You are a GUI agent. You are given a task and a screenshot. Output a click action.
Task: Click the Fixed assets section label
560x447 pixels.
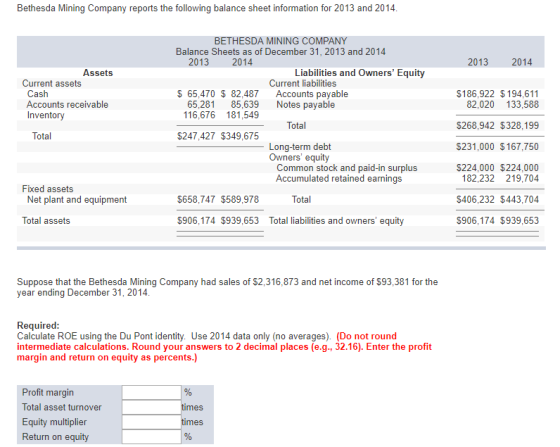pyautogui.click(x=48, y=189)
